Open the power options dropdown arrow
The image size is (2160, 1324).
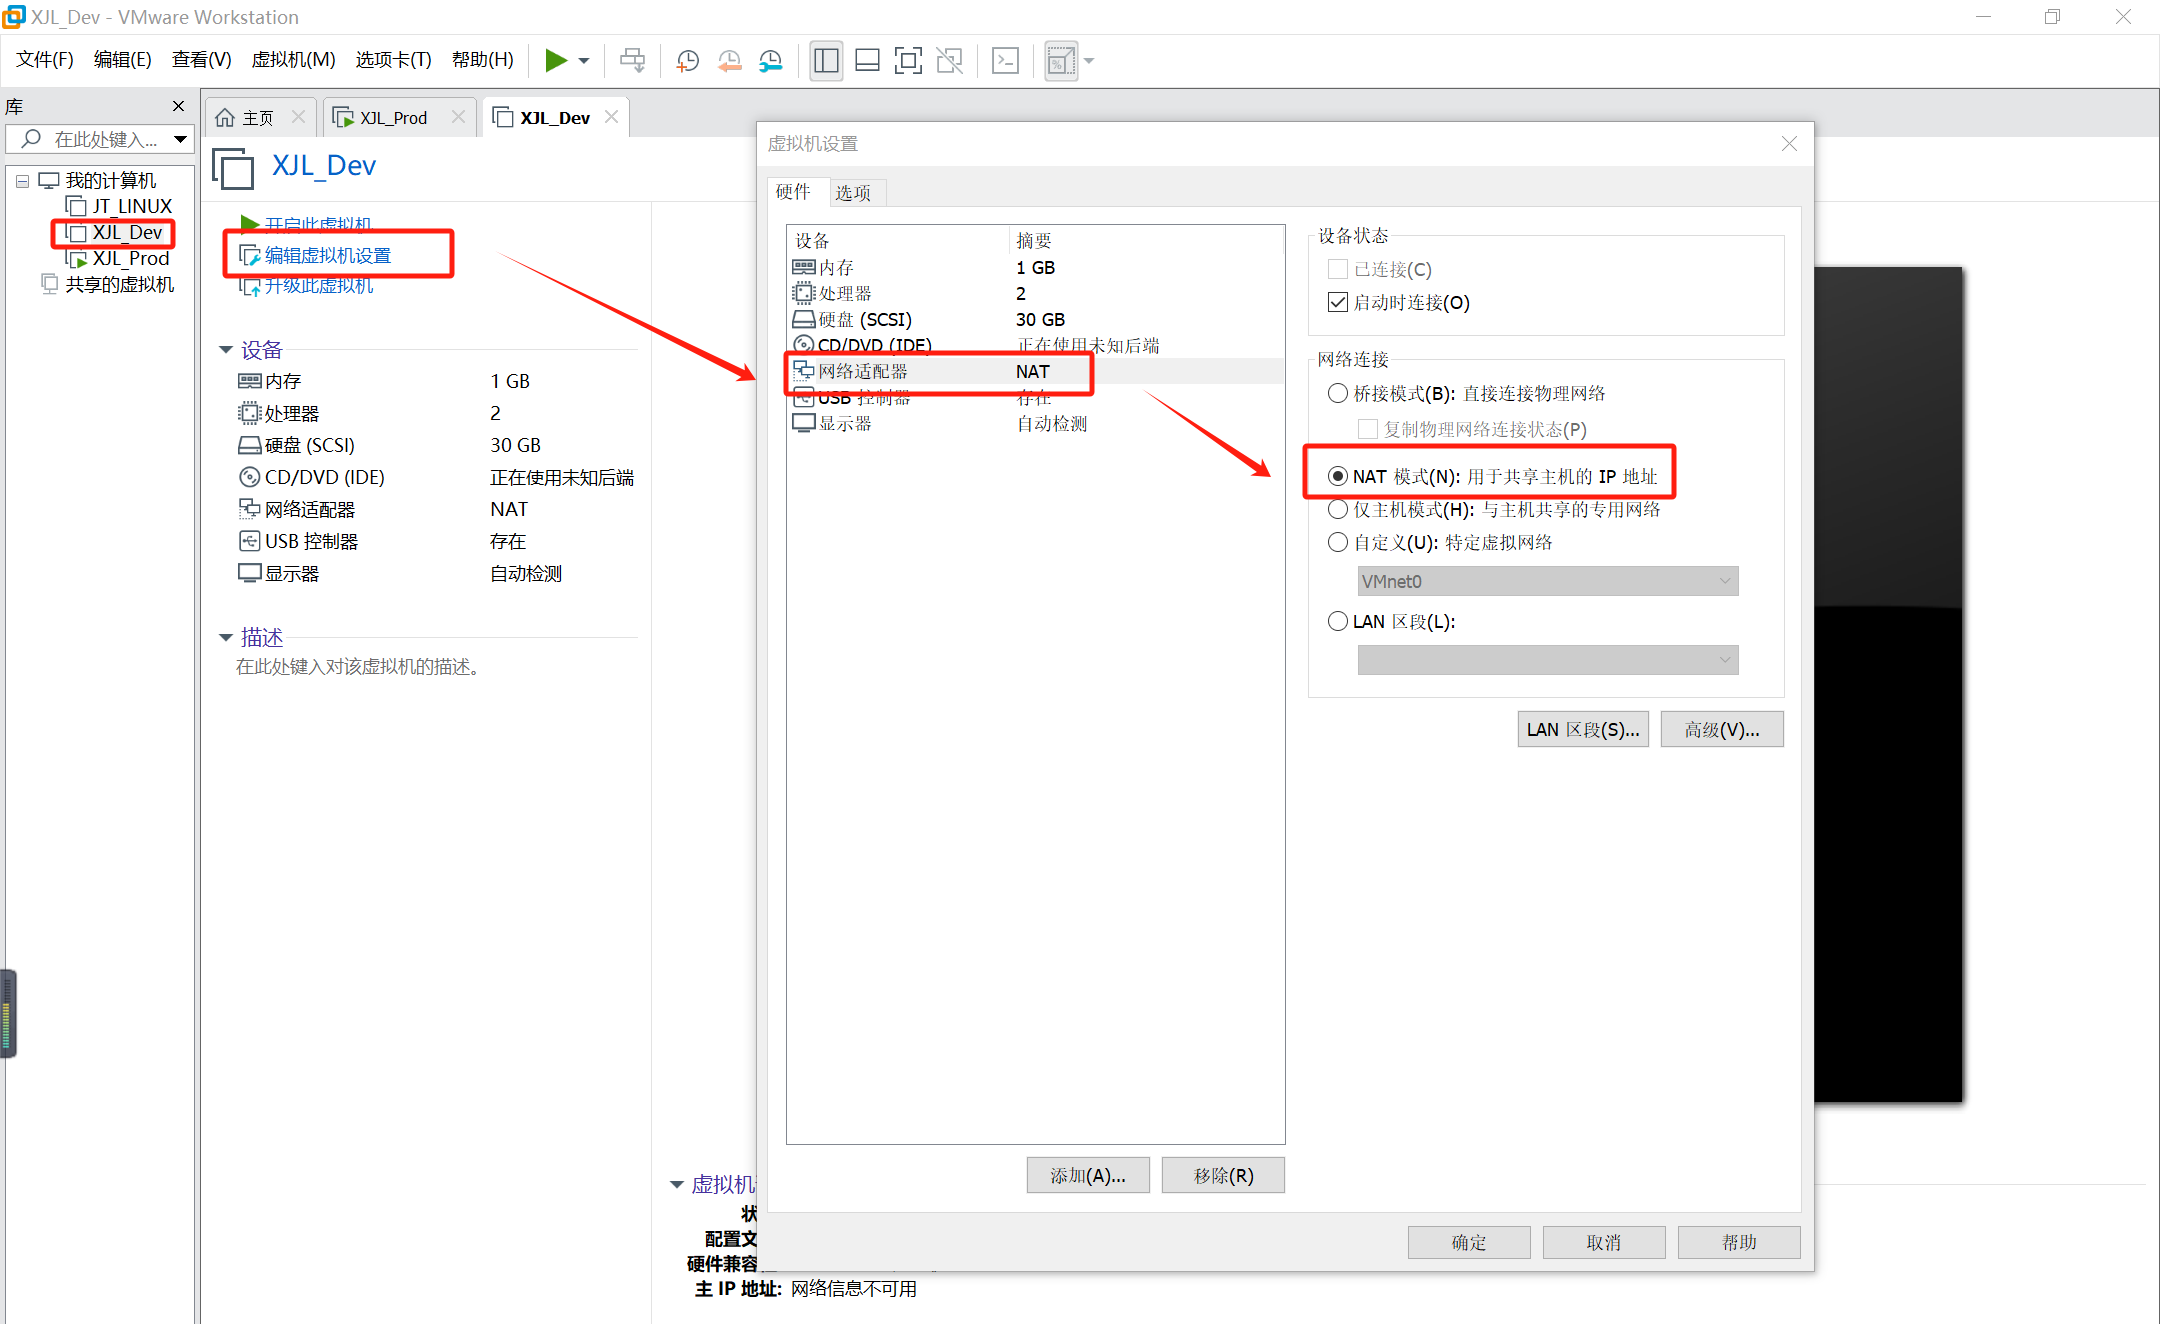(584, 61)
